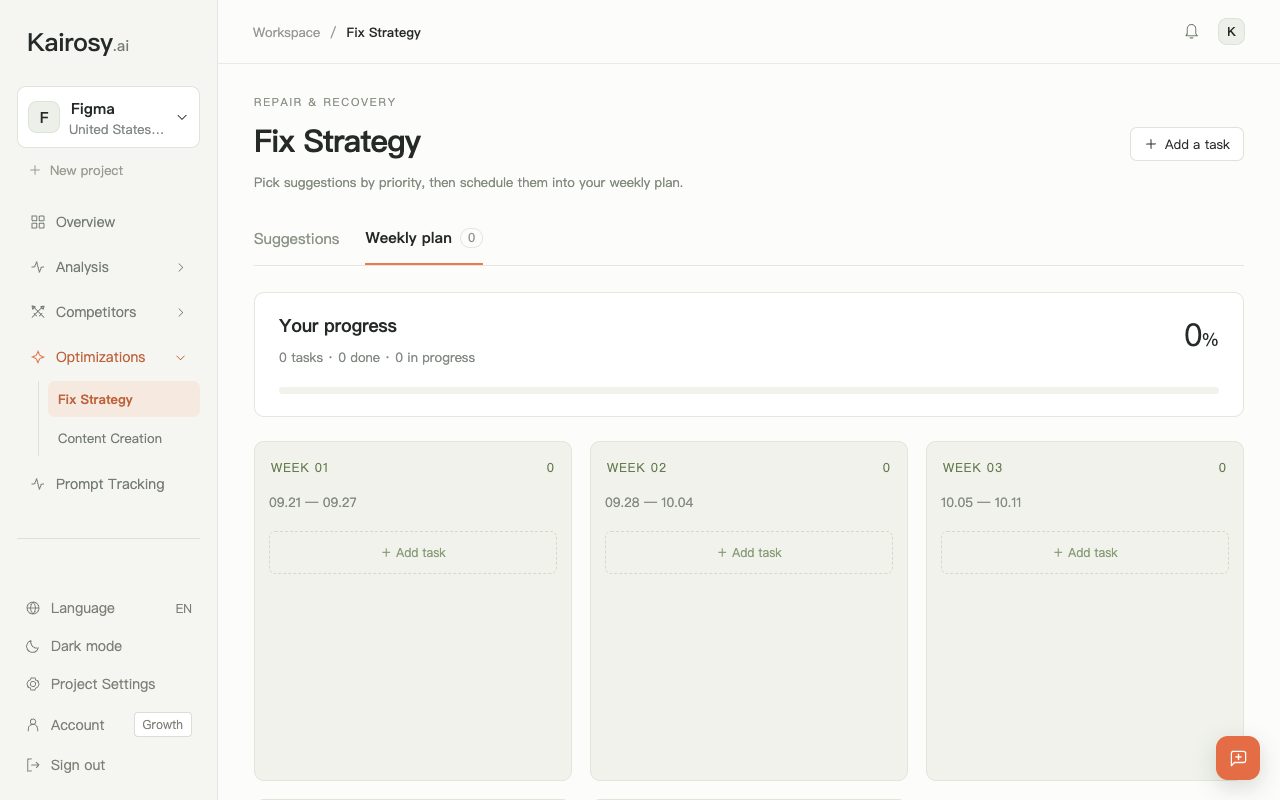This screenshot has height=800, width=1280.
Task: Open Project Settings label
Action: coord(103,684)
